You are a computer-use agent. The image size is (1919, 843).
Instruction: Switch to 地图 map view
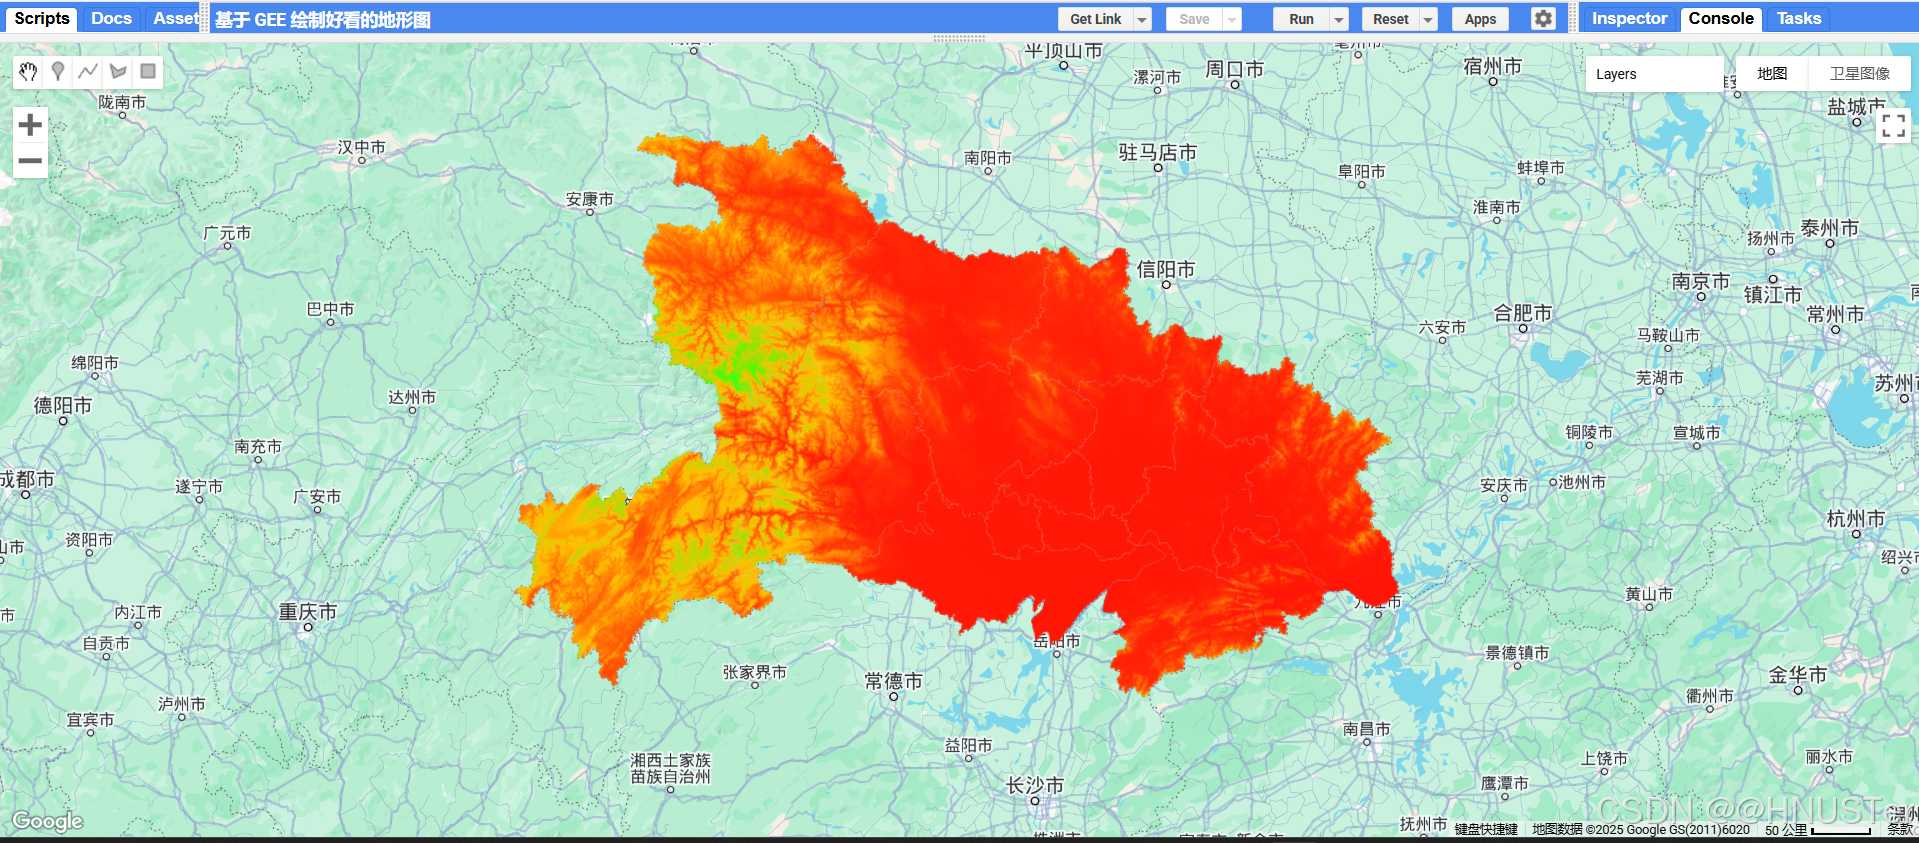1772,74
